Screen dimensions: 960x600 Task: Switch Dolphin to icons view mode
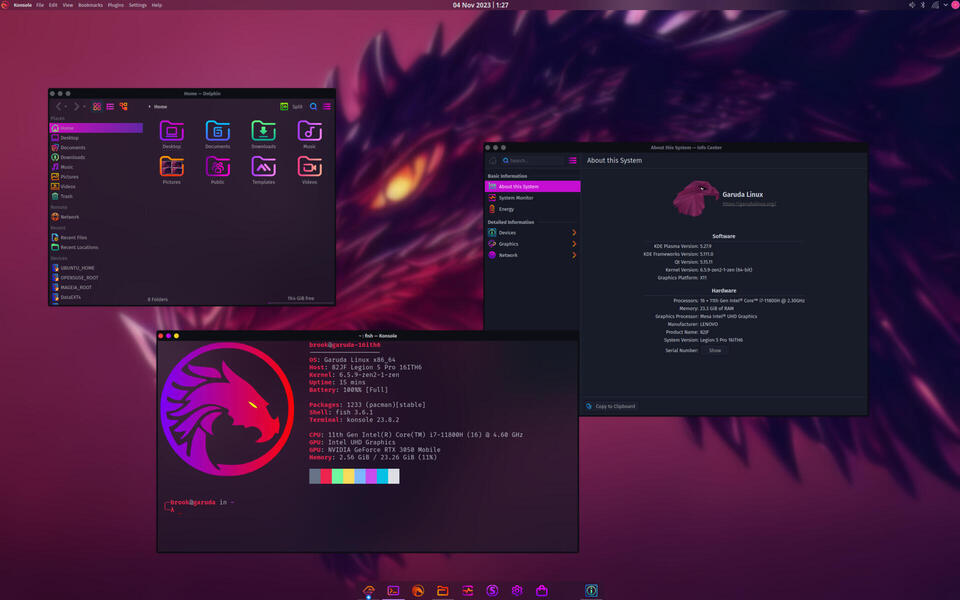click(x=97, y=107)
